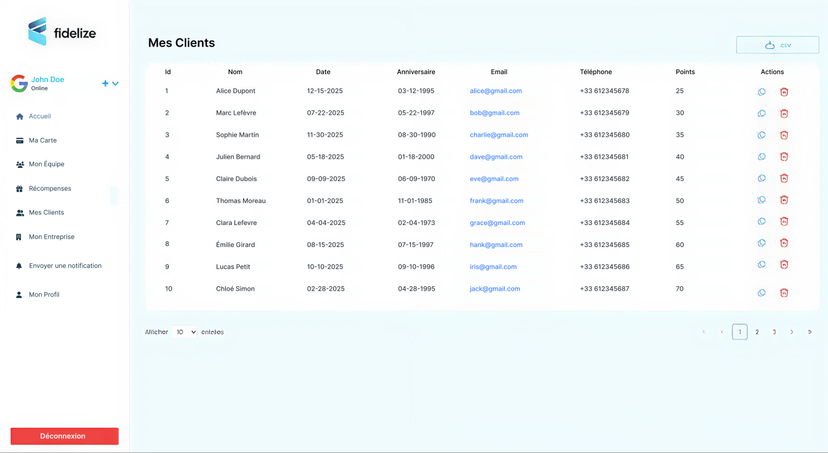Go to Accueil in the sidebar
The height and width of the screenshot is (453, 828).
pos(34,116)
